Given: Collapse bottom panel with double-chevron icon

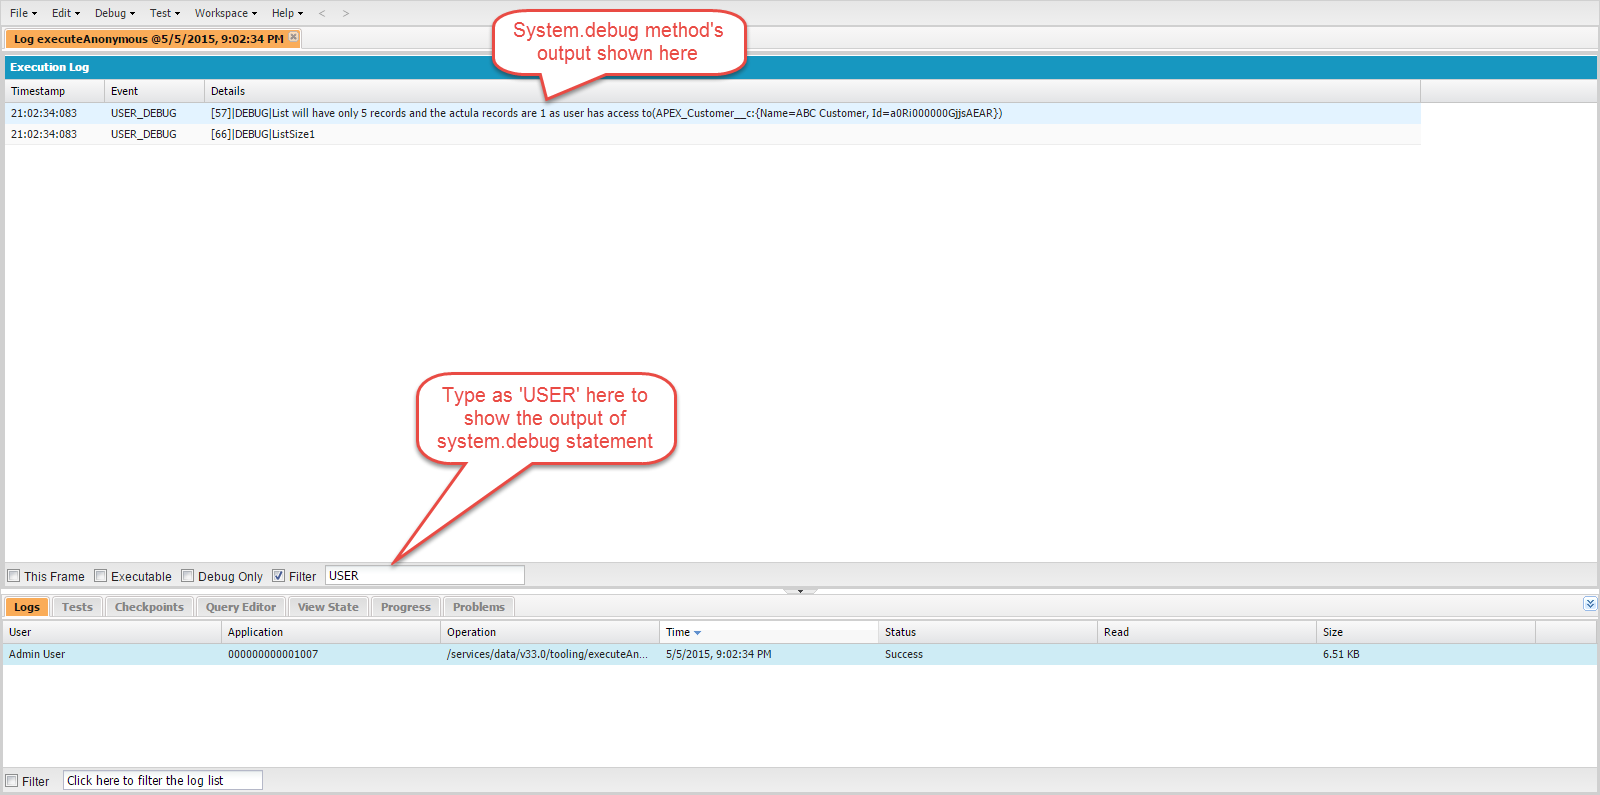Looking at the screenshot, I should point(1590,604).
